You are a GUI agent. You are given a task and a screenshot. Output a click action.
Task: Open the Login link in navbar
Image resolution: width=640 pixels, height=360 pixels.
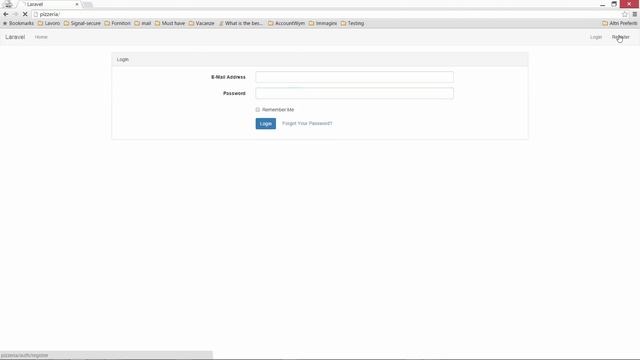[x=596, y=37]
